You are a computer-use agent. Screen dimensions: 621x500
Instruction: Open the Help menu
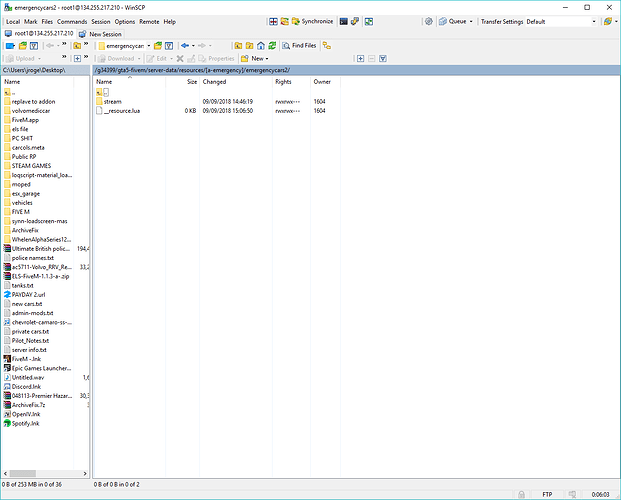(x=170, y=22)
